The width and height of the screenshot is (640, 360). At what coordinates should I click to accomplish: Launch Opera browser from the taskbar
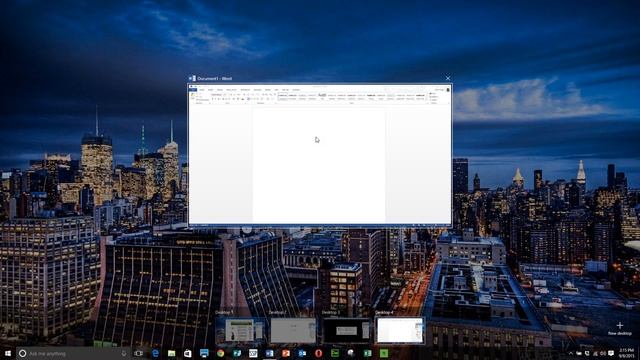click(x=318, y=353)
